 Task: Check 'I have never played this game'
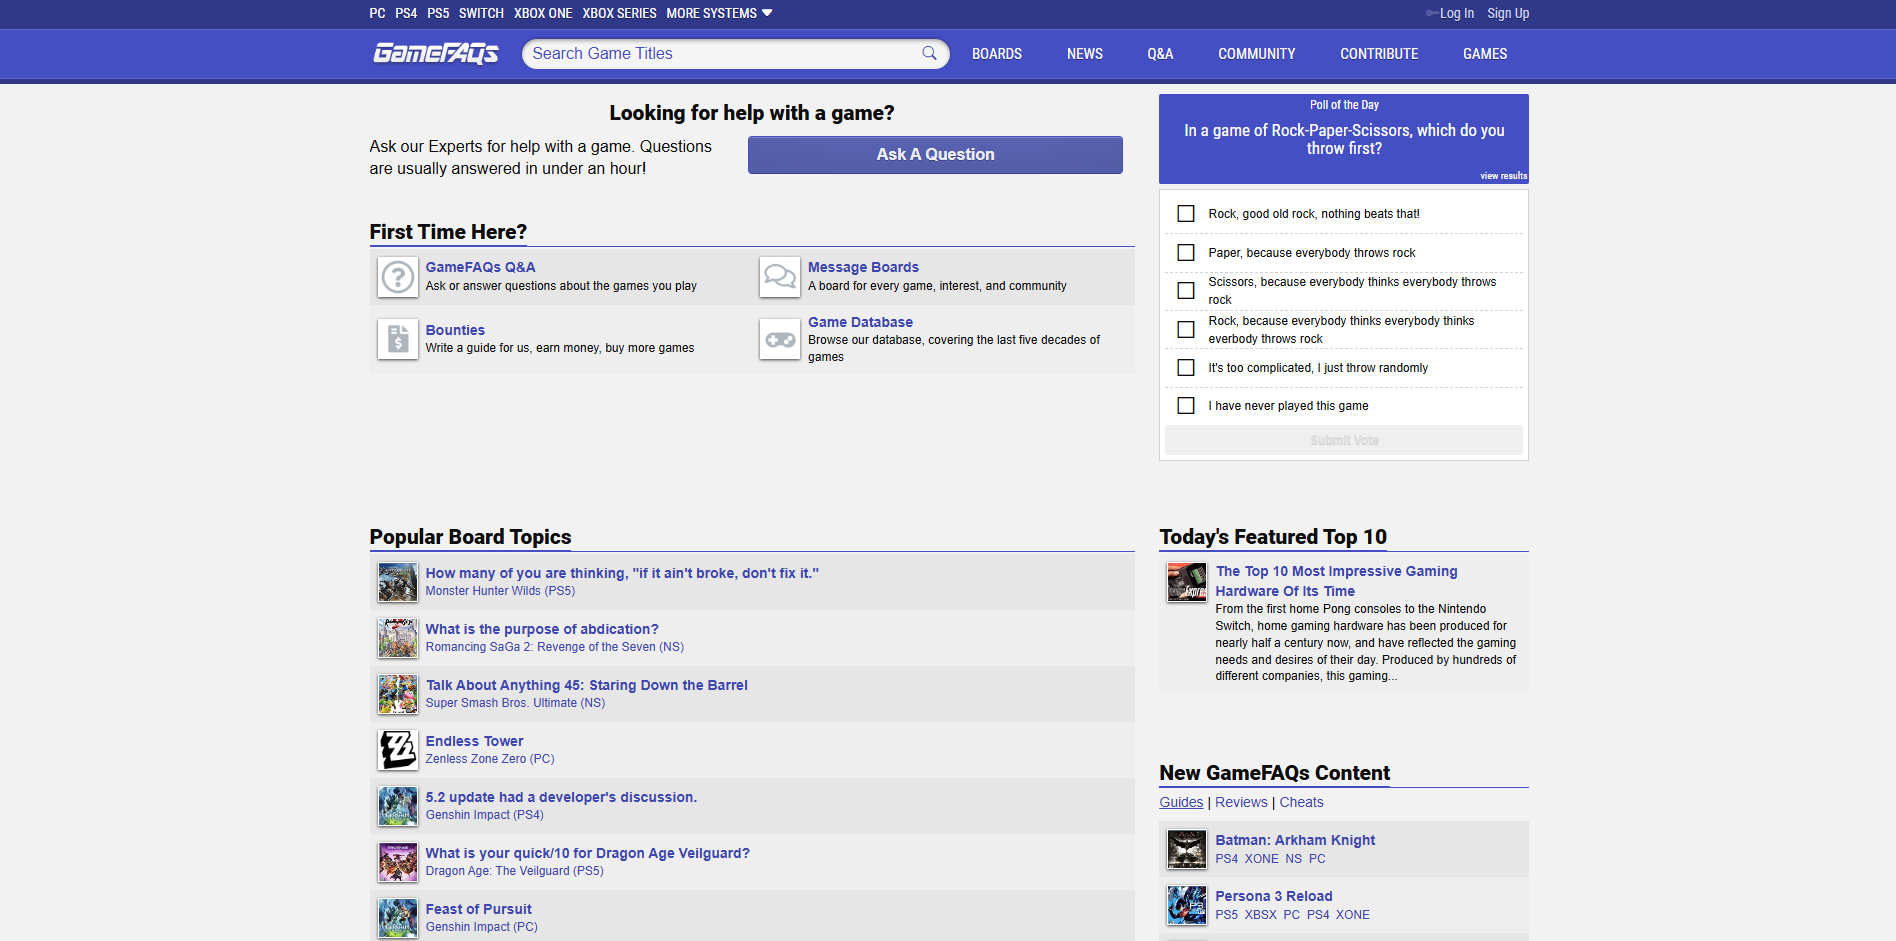[x=1186, y=406]
